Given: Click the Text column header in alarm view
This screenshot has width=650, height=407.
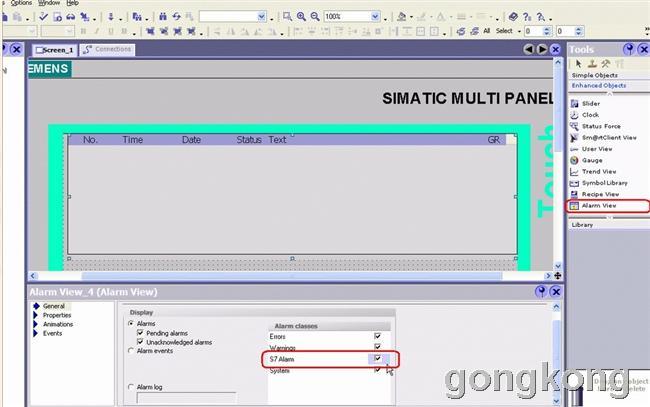Looking at the screenshot, I should pos(277,140).
